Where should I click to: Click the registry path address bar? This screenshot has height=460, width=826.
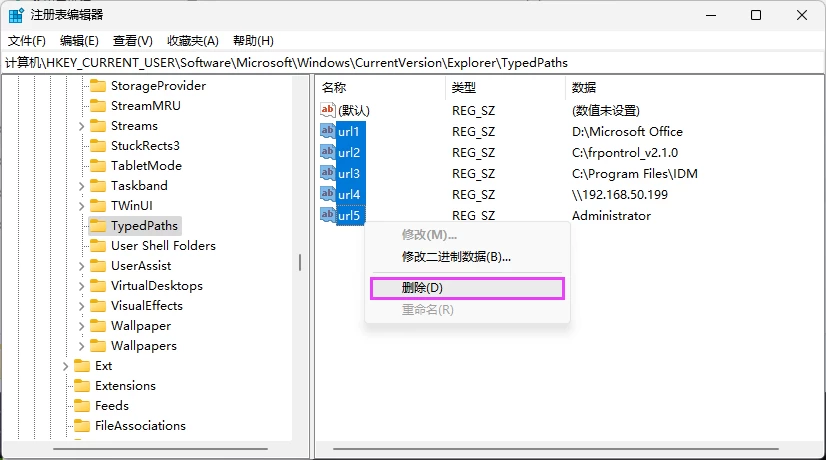click(413, 63)
